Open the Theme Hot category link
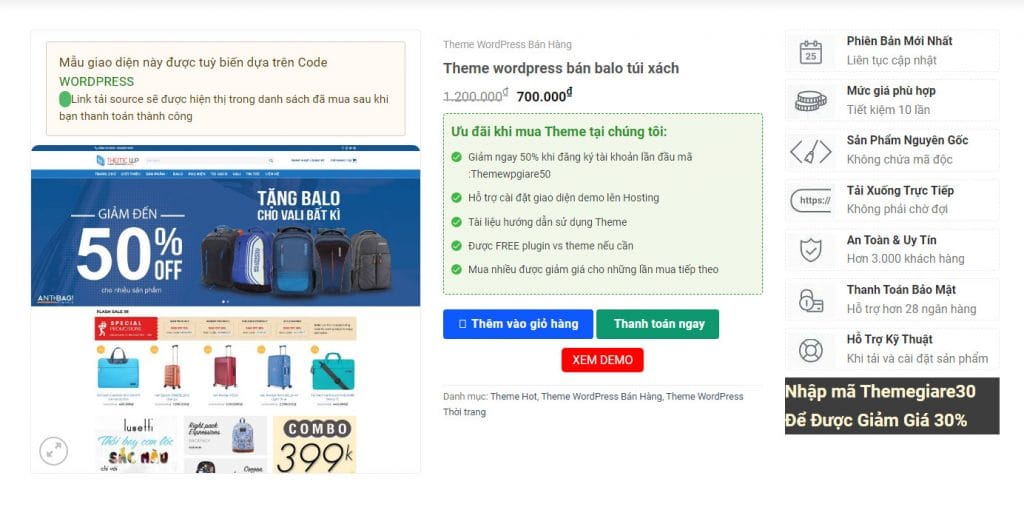 (513, 397)
